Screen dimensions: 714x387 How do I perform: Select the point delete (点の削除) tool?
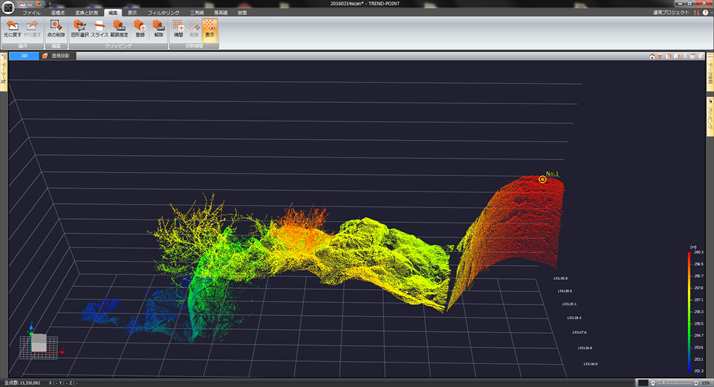pos(56,29)
